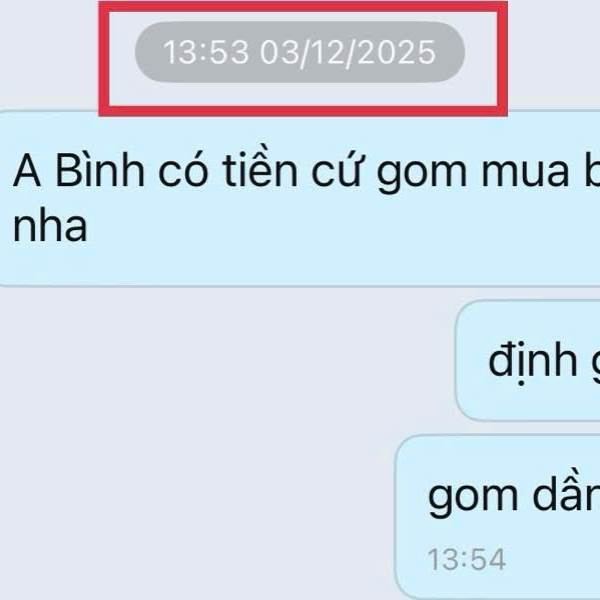
Task: Click the 13:54 message timestamp
Action: pos(467,559)
